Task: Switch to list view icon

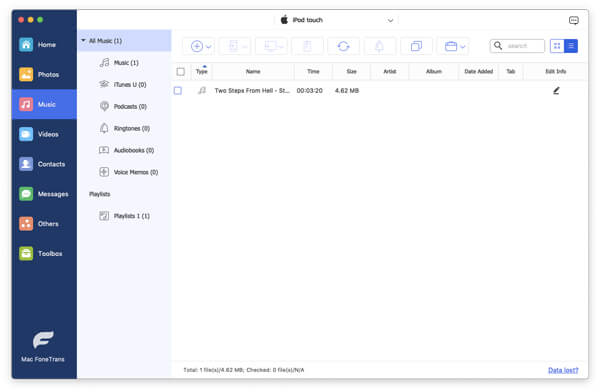Action: (x=571, y=46)
